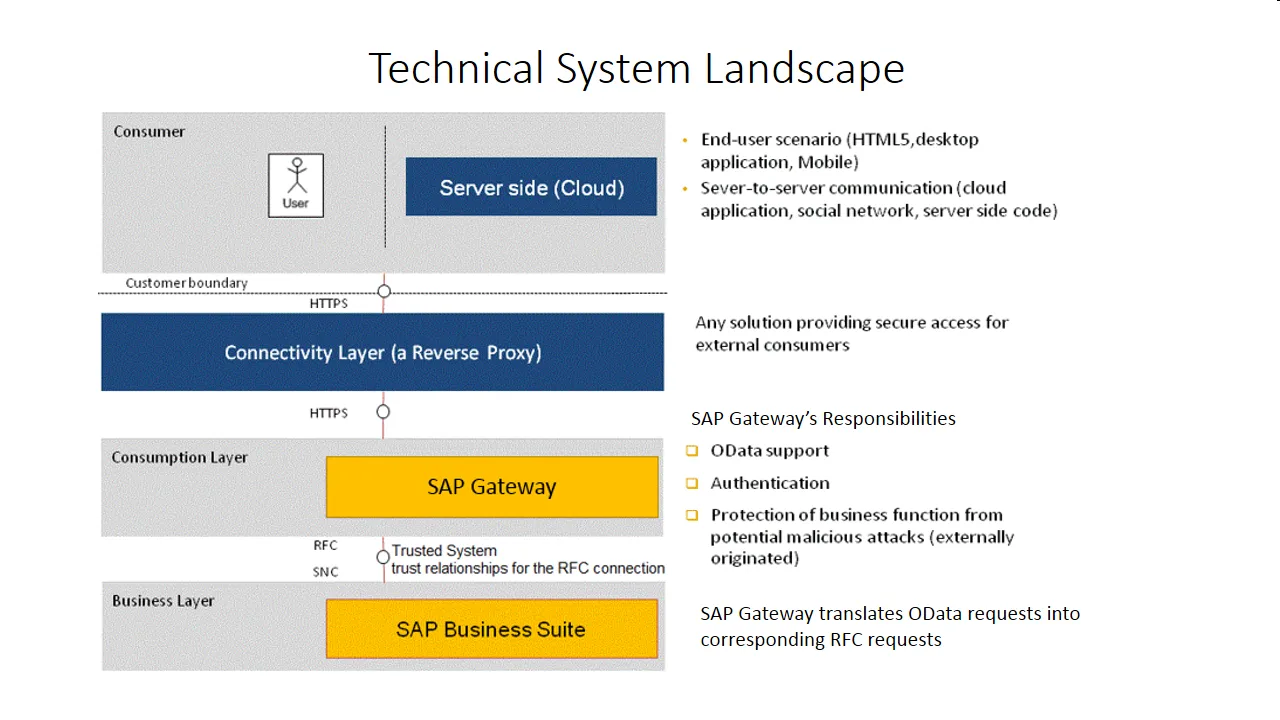This screenshot has width=1280, height=720.
Task: Click the Technical System Landscape title
Action: click(637, 68)
